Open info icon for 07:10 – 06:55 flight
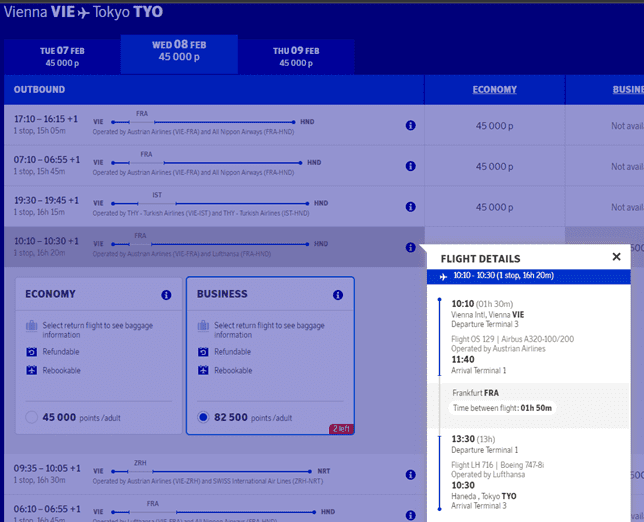 click(410, 166)
